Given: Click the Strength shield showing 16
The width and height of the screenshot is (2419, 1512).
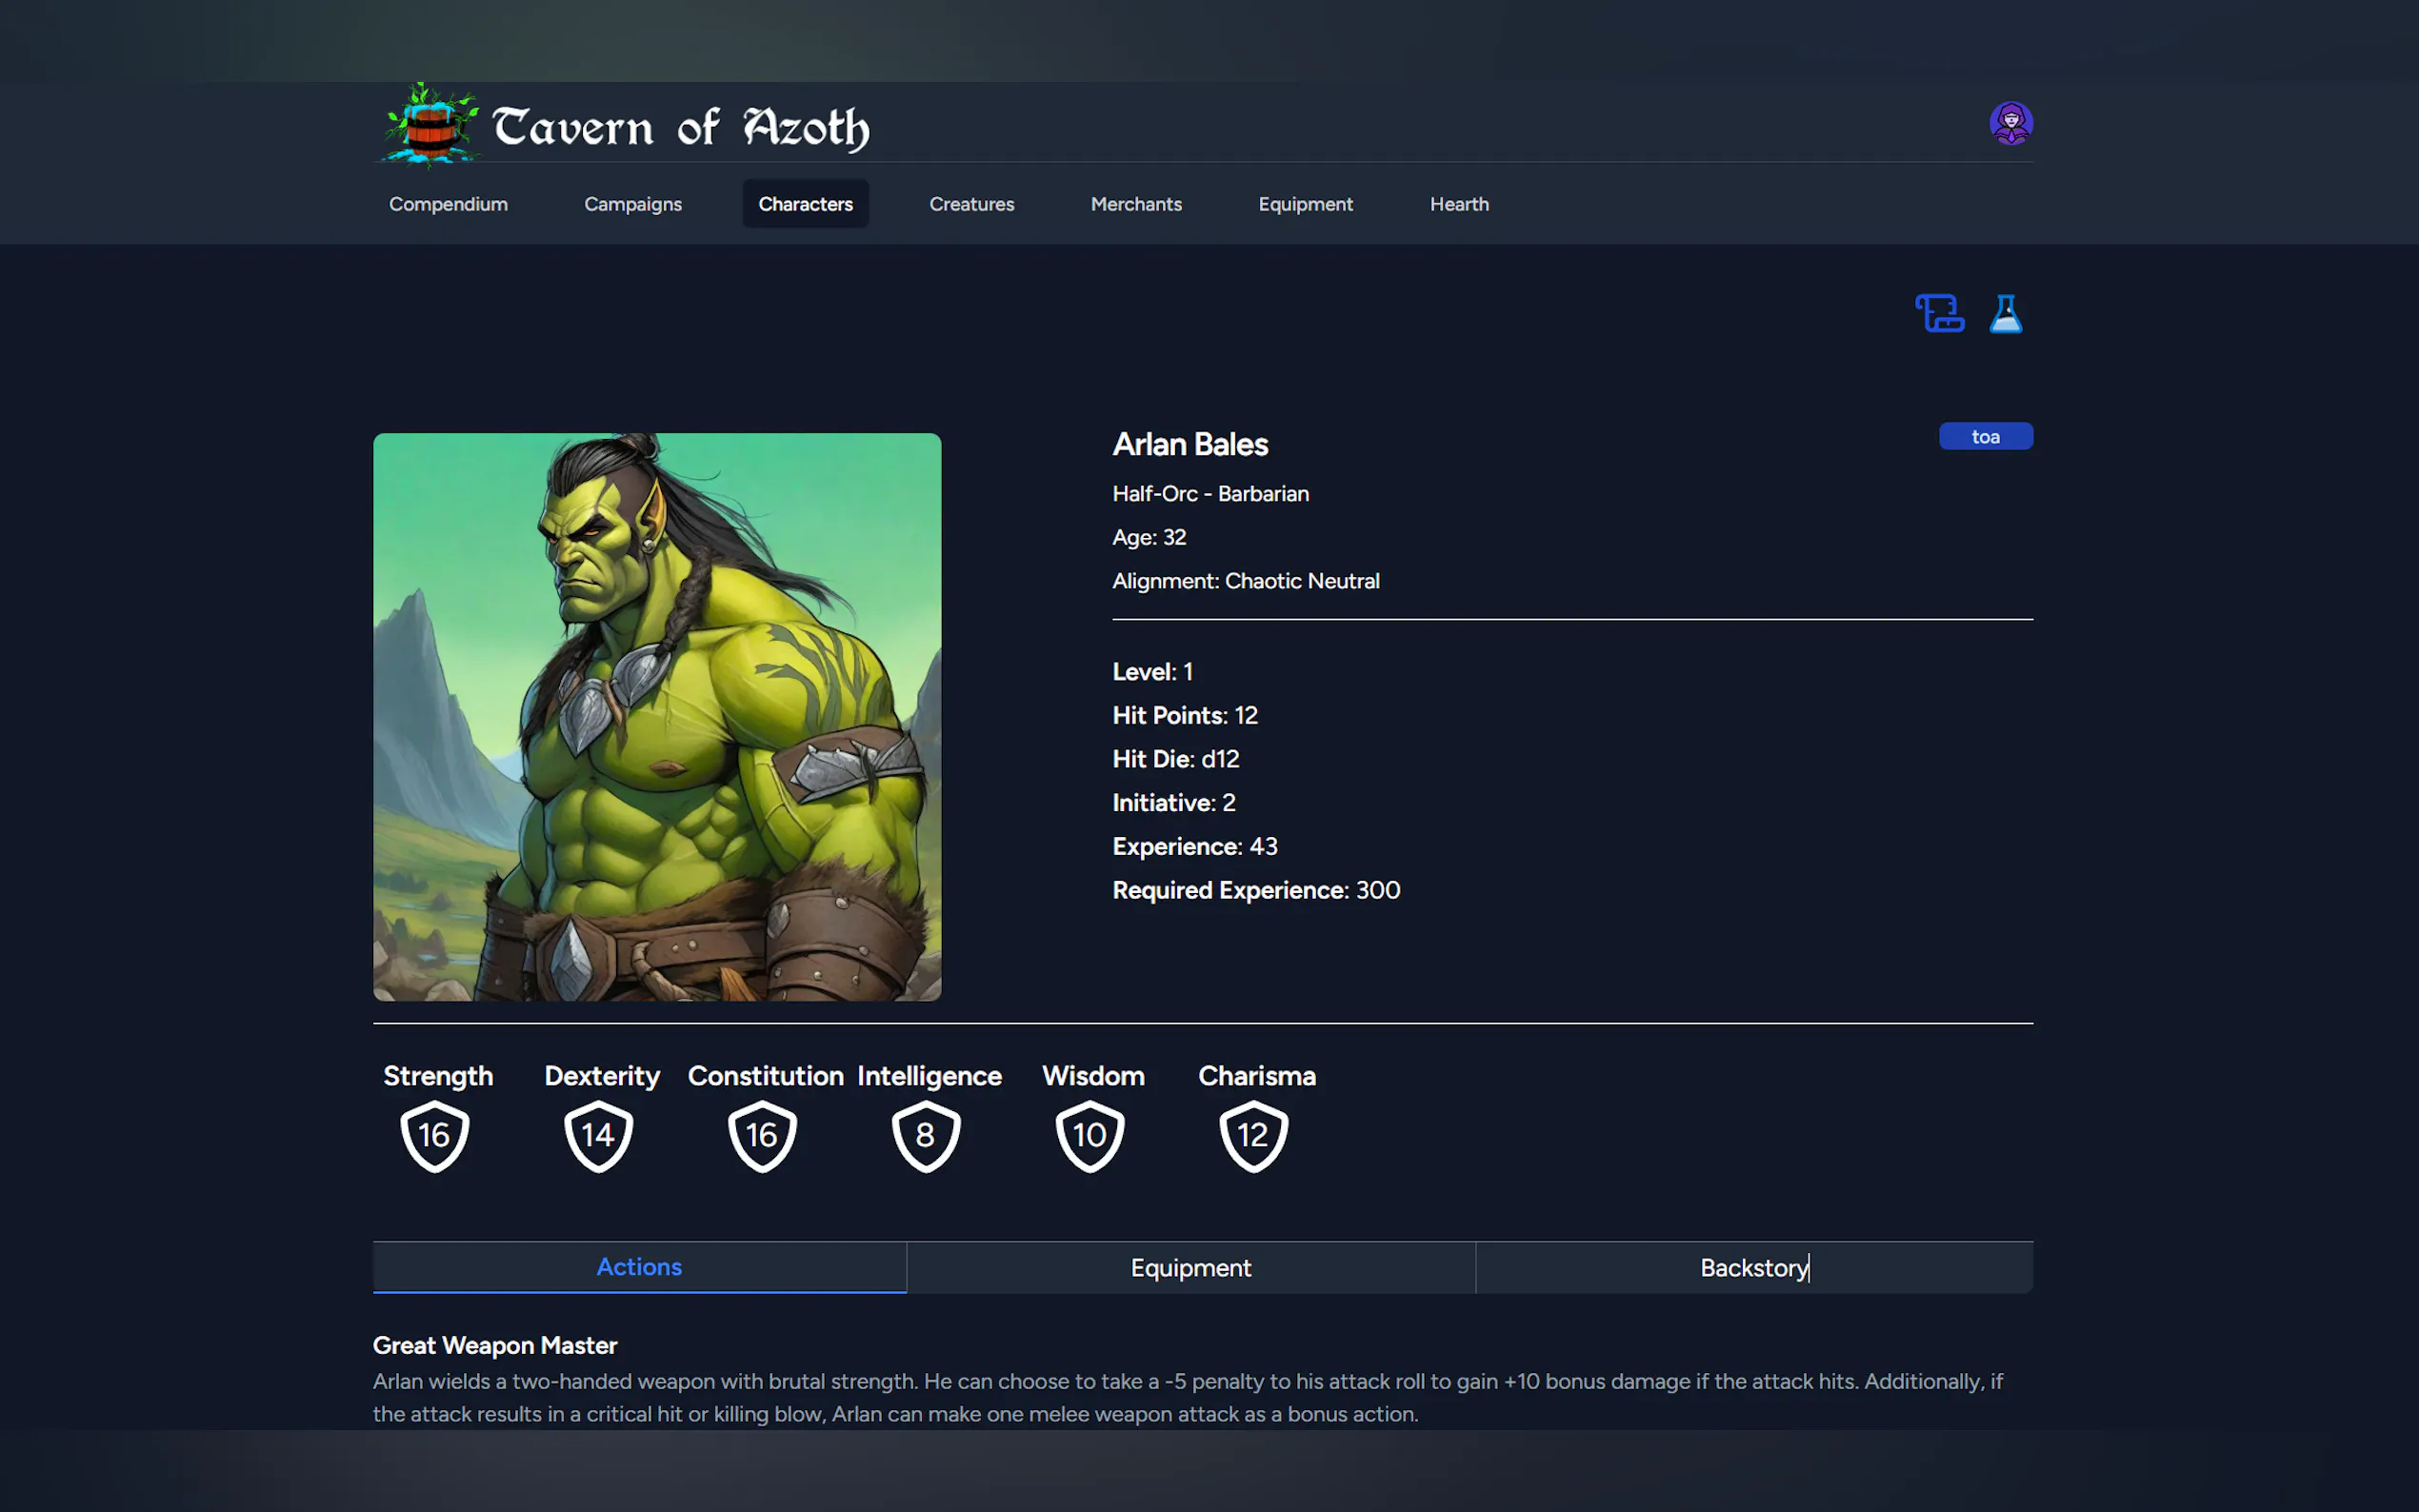Looking at the screenshot, I should pos(434,1135).
